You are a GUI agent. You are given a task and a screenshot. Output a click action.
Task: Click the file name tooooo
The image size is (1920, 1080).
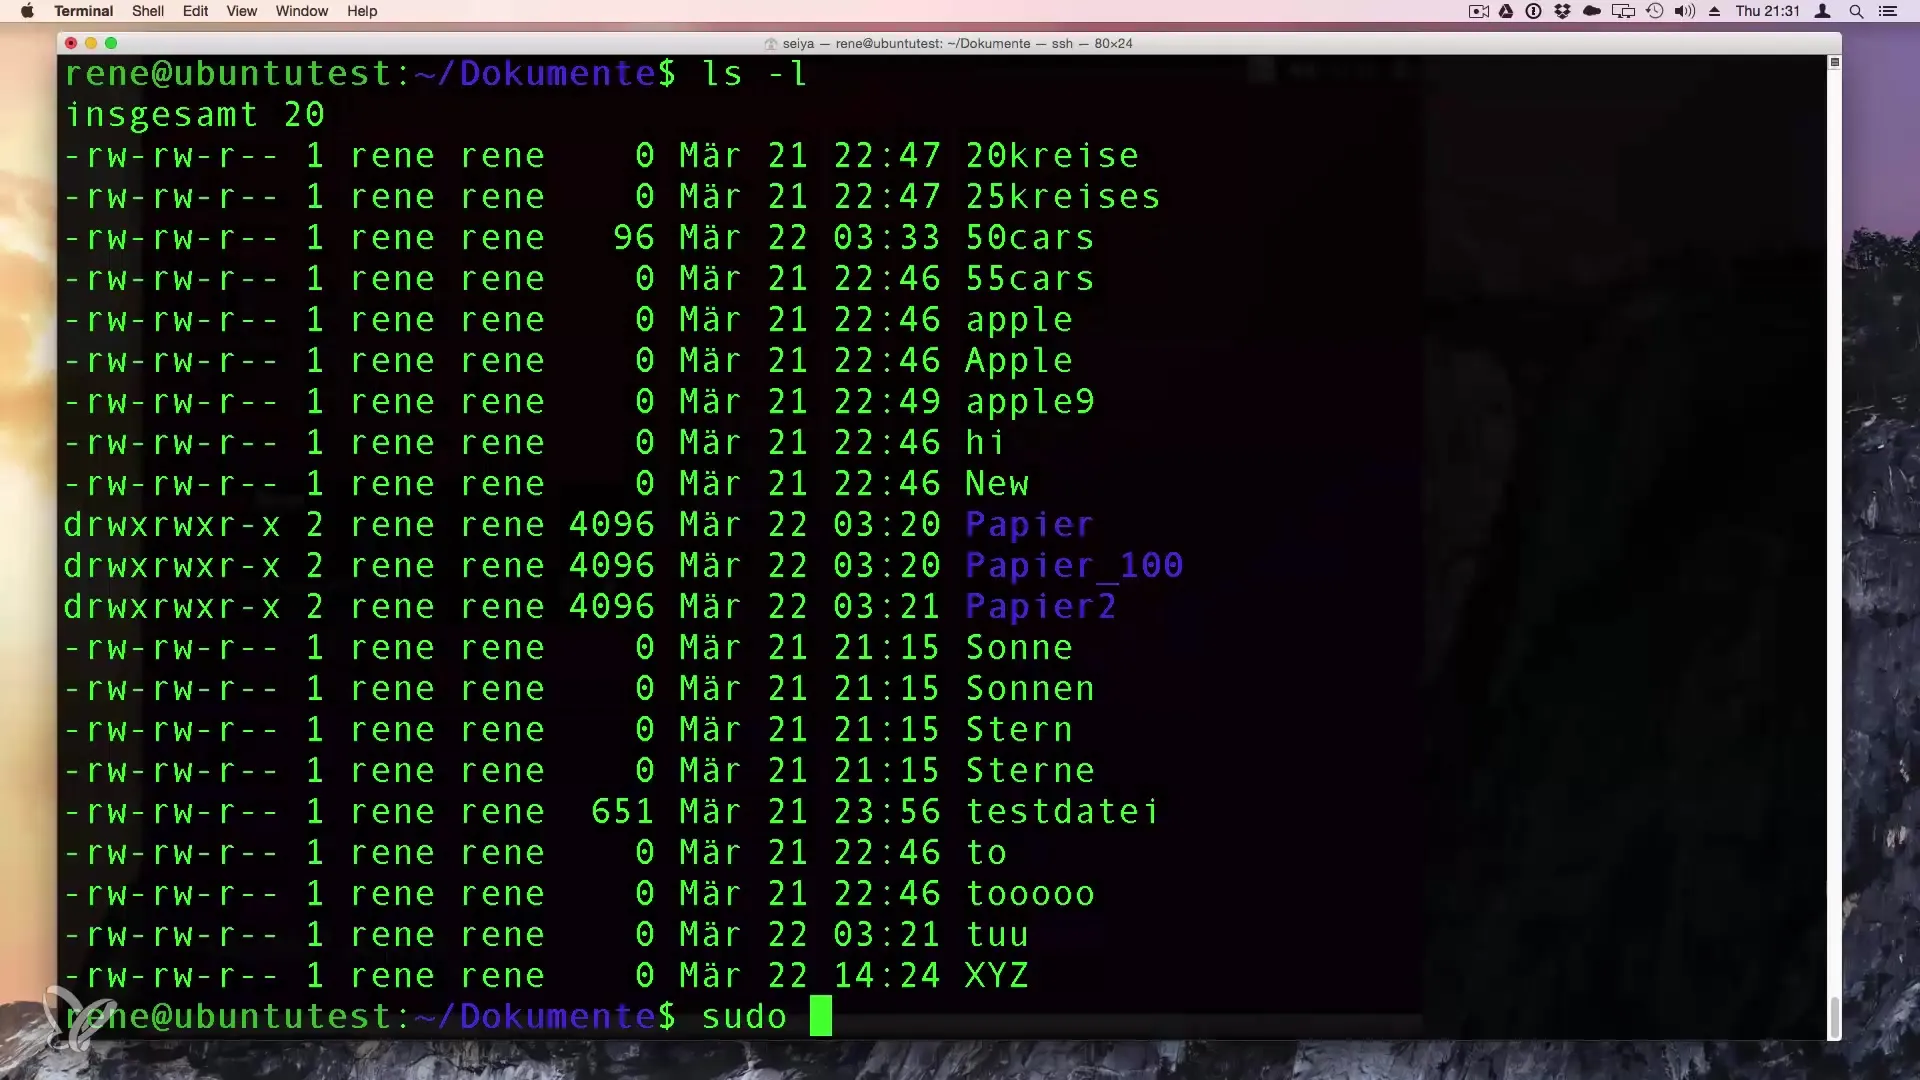click(1030, 894)
